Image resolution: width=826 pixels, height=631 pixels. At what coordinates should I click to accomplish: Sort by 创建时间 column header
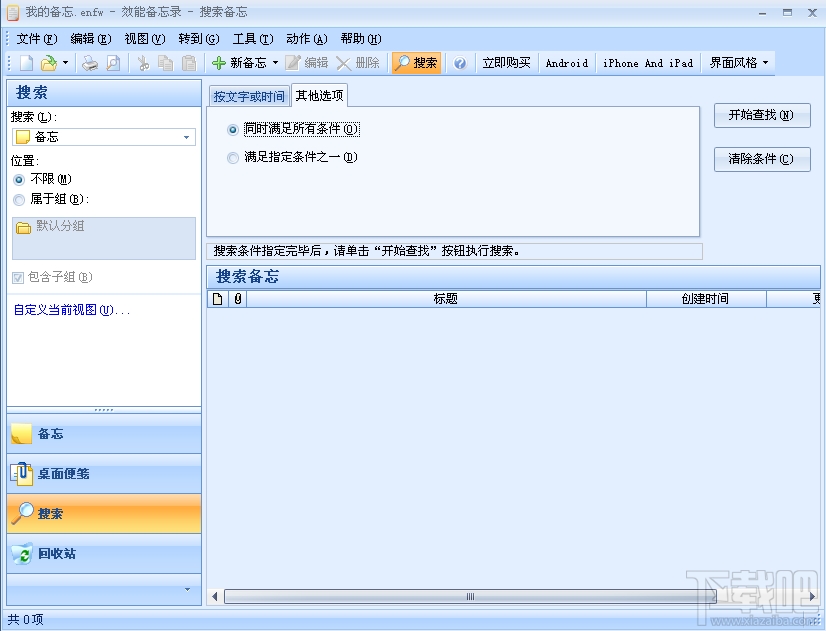click(x=705, y=299)
